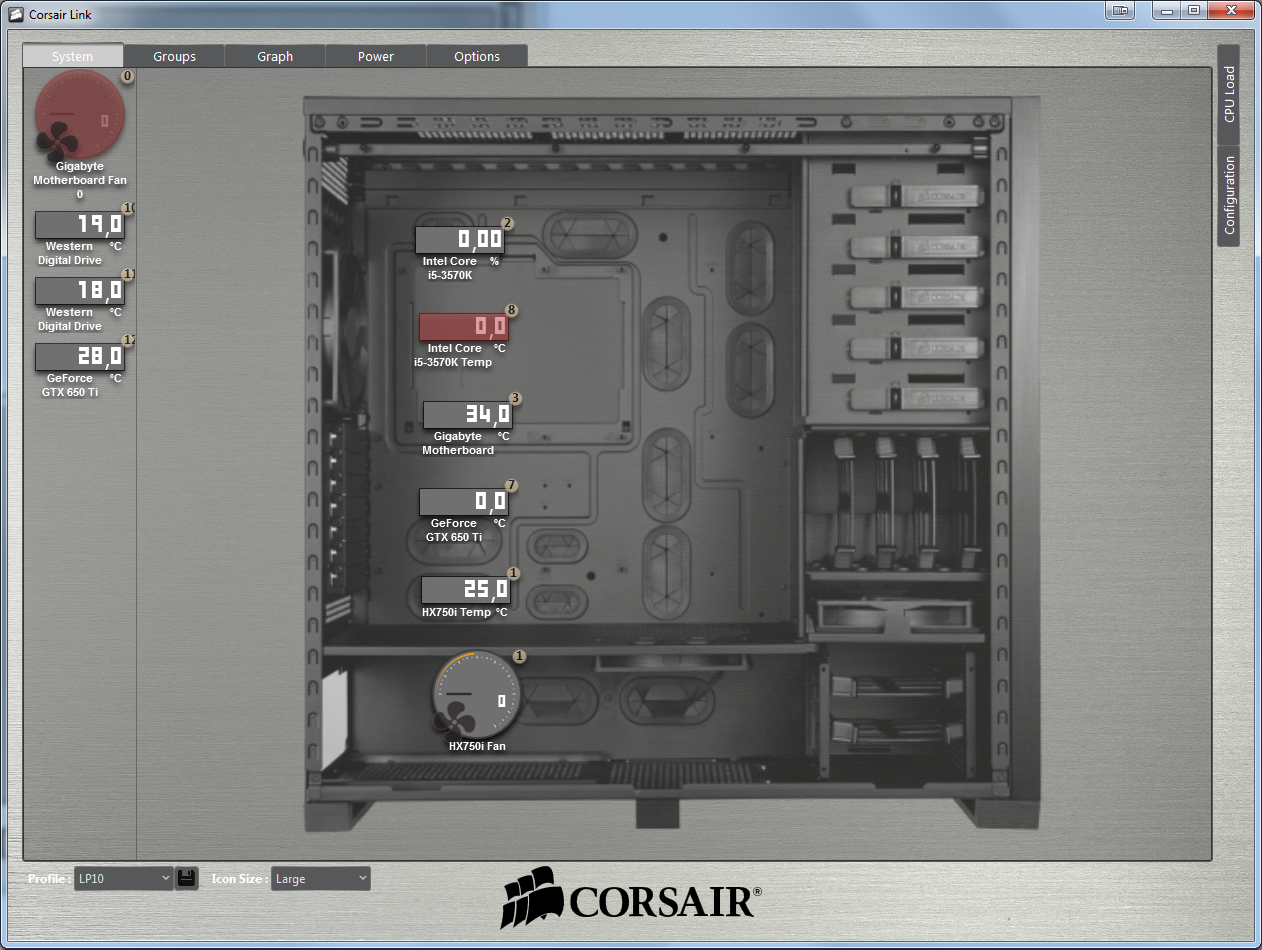
Task: Select the Intel Core i5-3570K load percentage readout
Action: pyautogui.click(x=460, y=240)
